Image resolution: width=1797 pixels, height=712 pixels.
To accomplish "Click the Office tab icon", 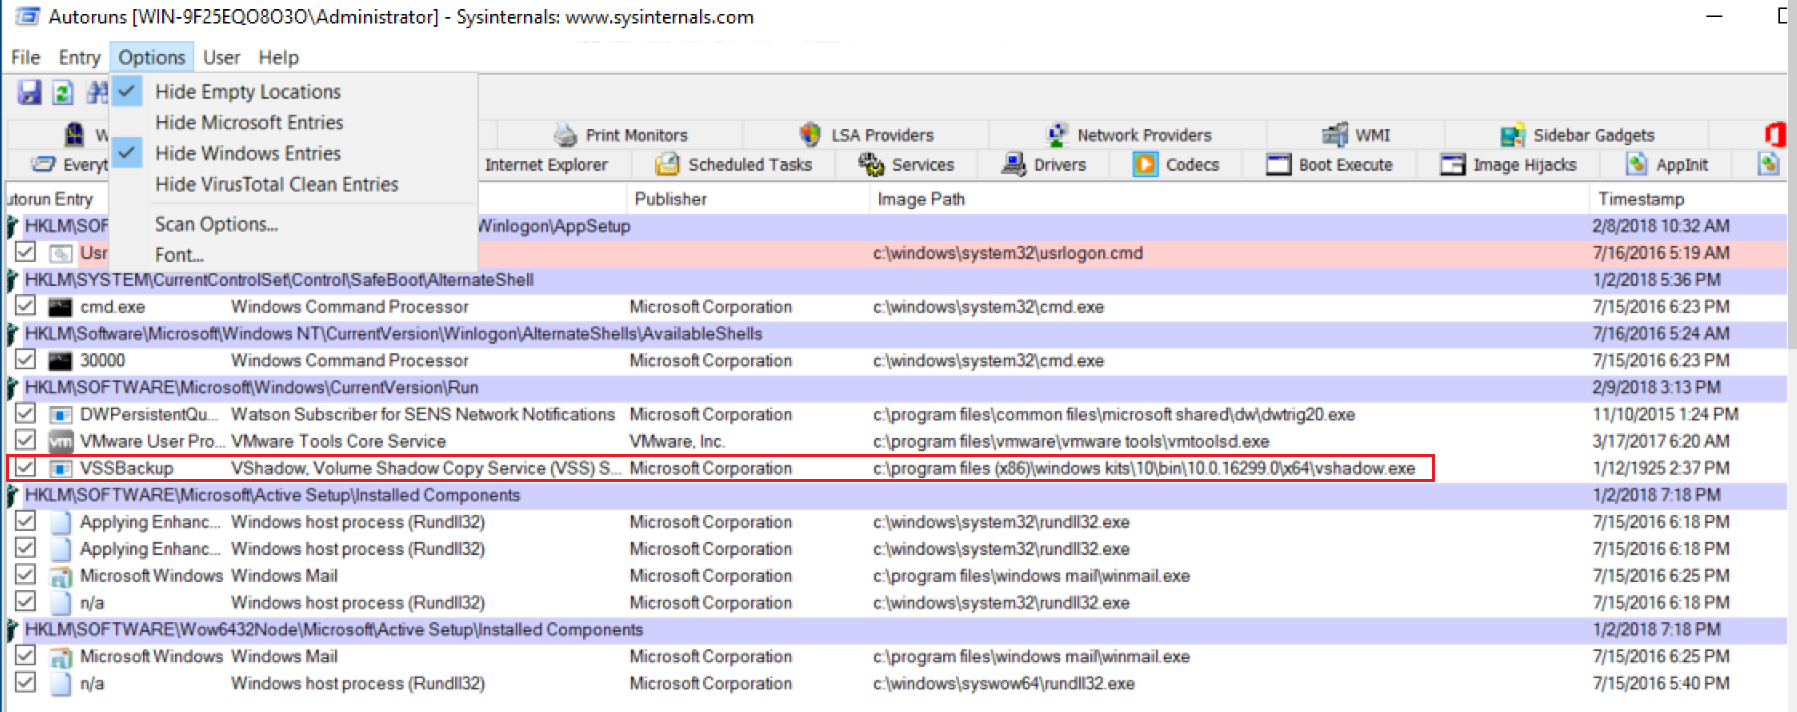I will (x=1774, y=134).
